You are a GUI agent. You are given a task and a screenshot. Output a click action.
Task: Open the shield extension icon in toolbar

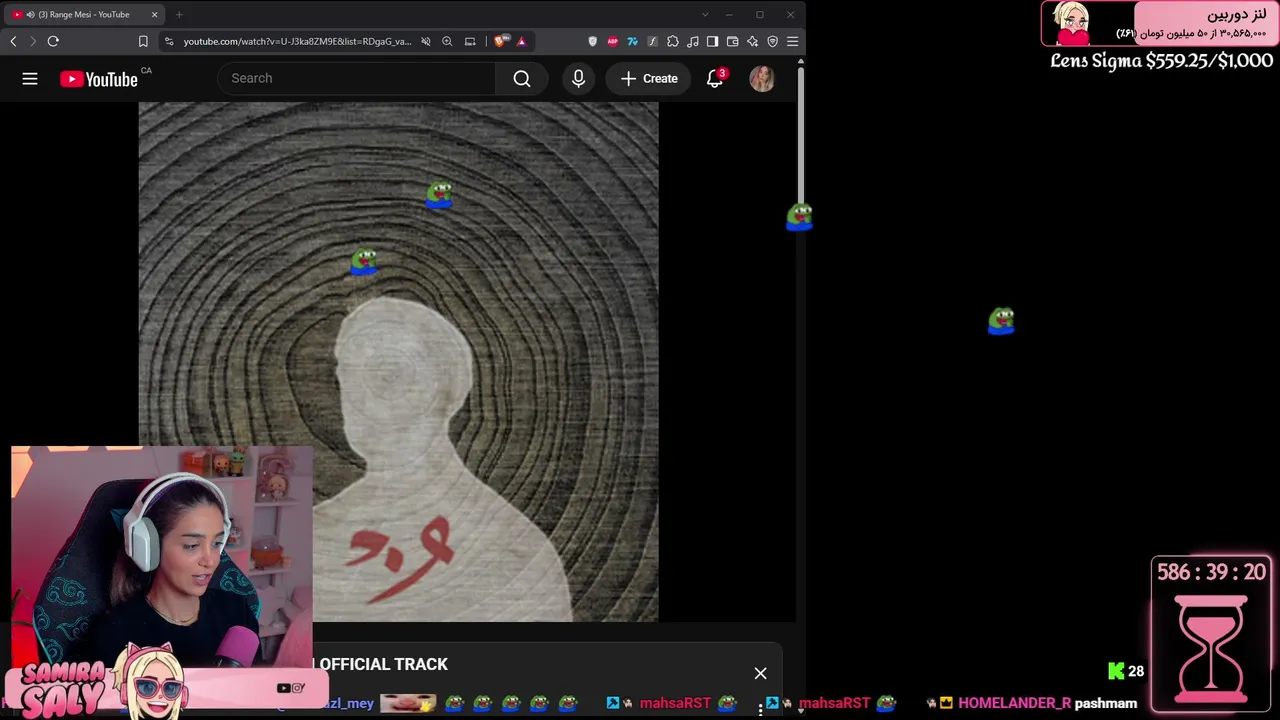pyautogui.click(x=592, y=41)
